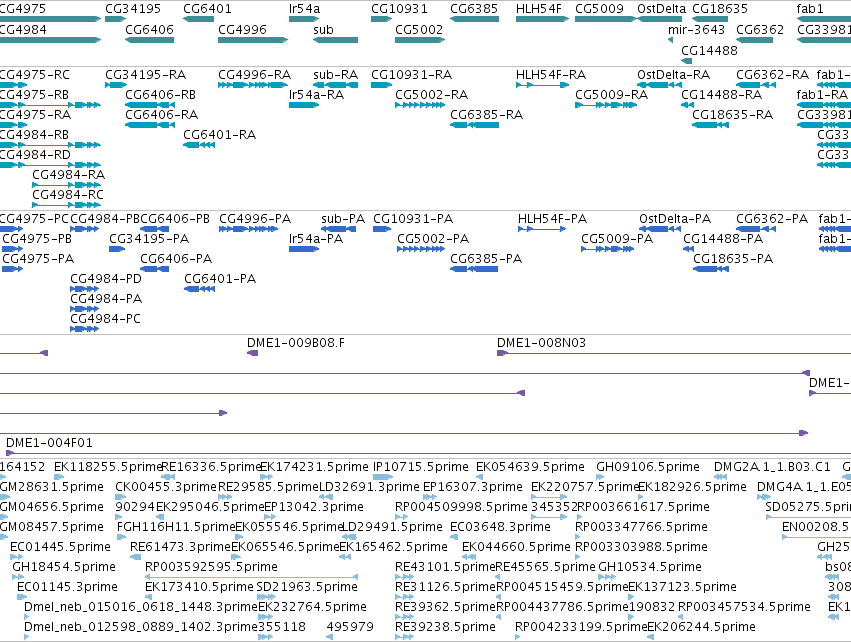Image resolution: width=851 pixels, height=642 pixels.
Task: Select transcript CG5002-RA
Action: (x=431, y=94)
